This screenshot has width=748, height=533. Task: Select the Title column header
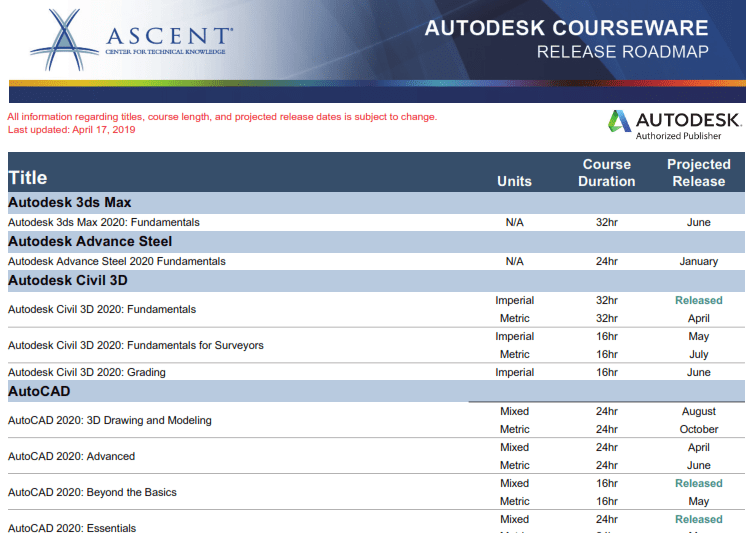tap(28, 178)
